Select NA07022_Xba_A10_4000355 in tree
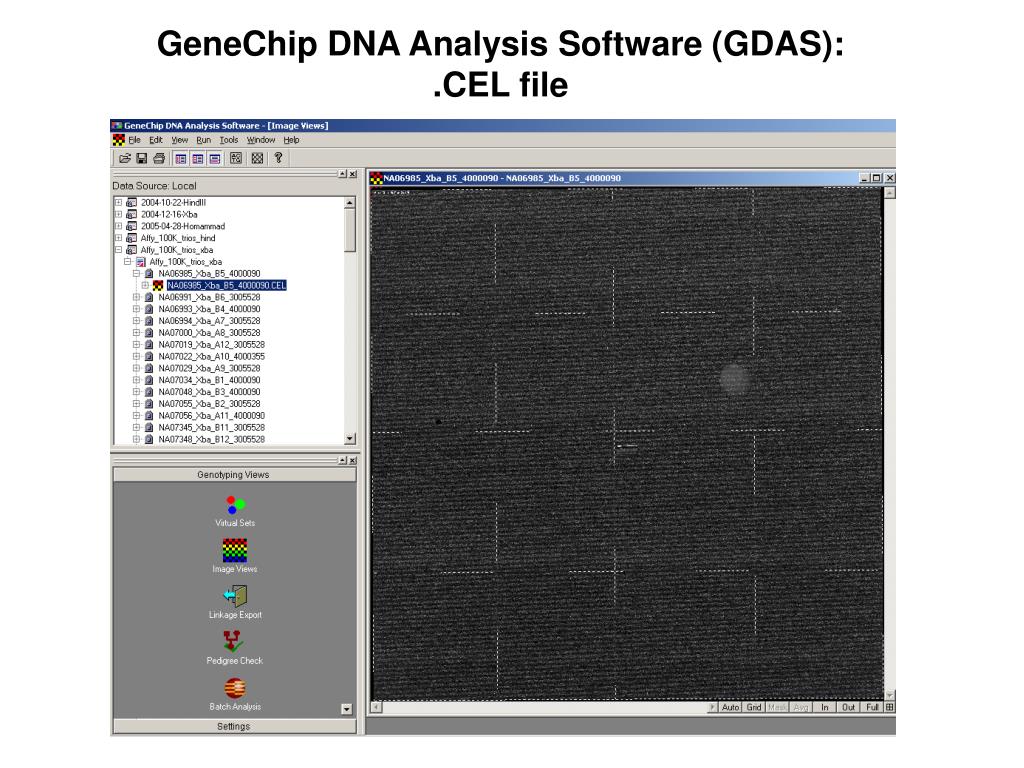1024x768 pixels. click(x=211, y=357)
